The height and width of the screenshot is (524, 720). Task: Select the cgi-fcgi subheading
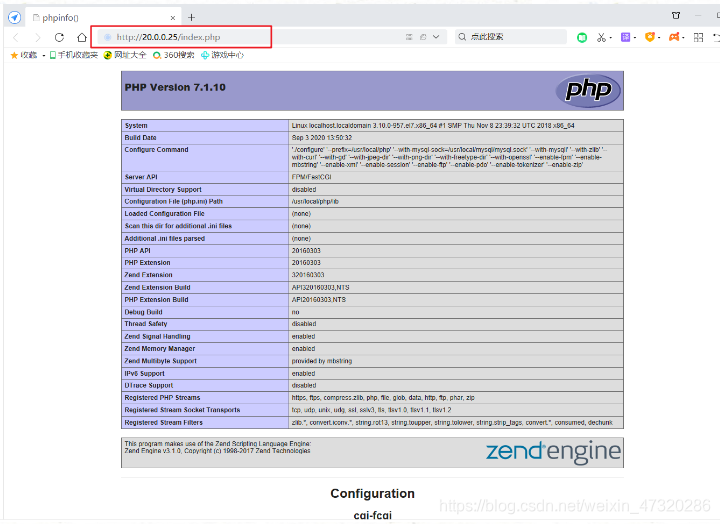[372, 516]
